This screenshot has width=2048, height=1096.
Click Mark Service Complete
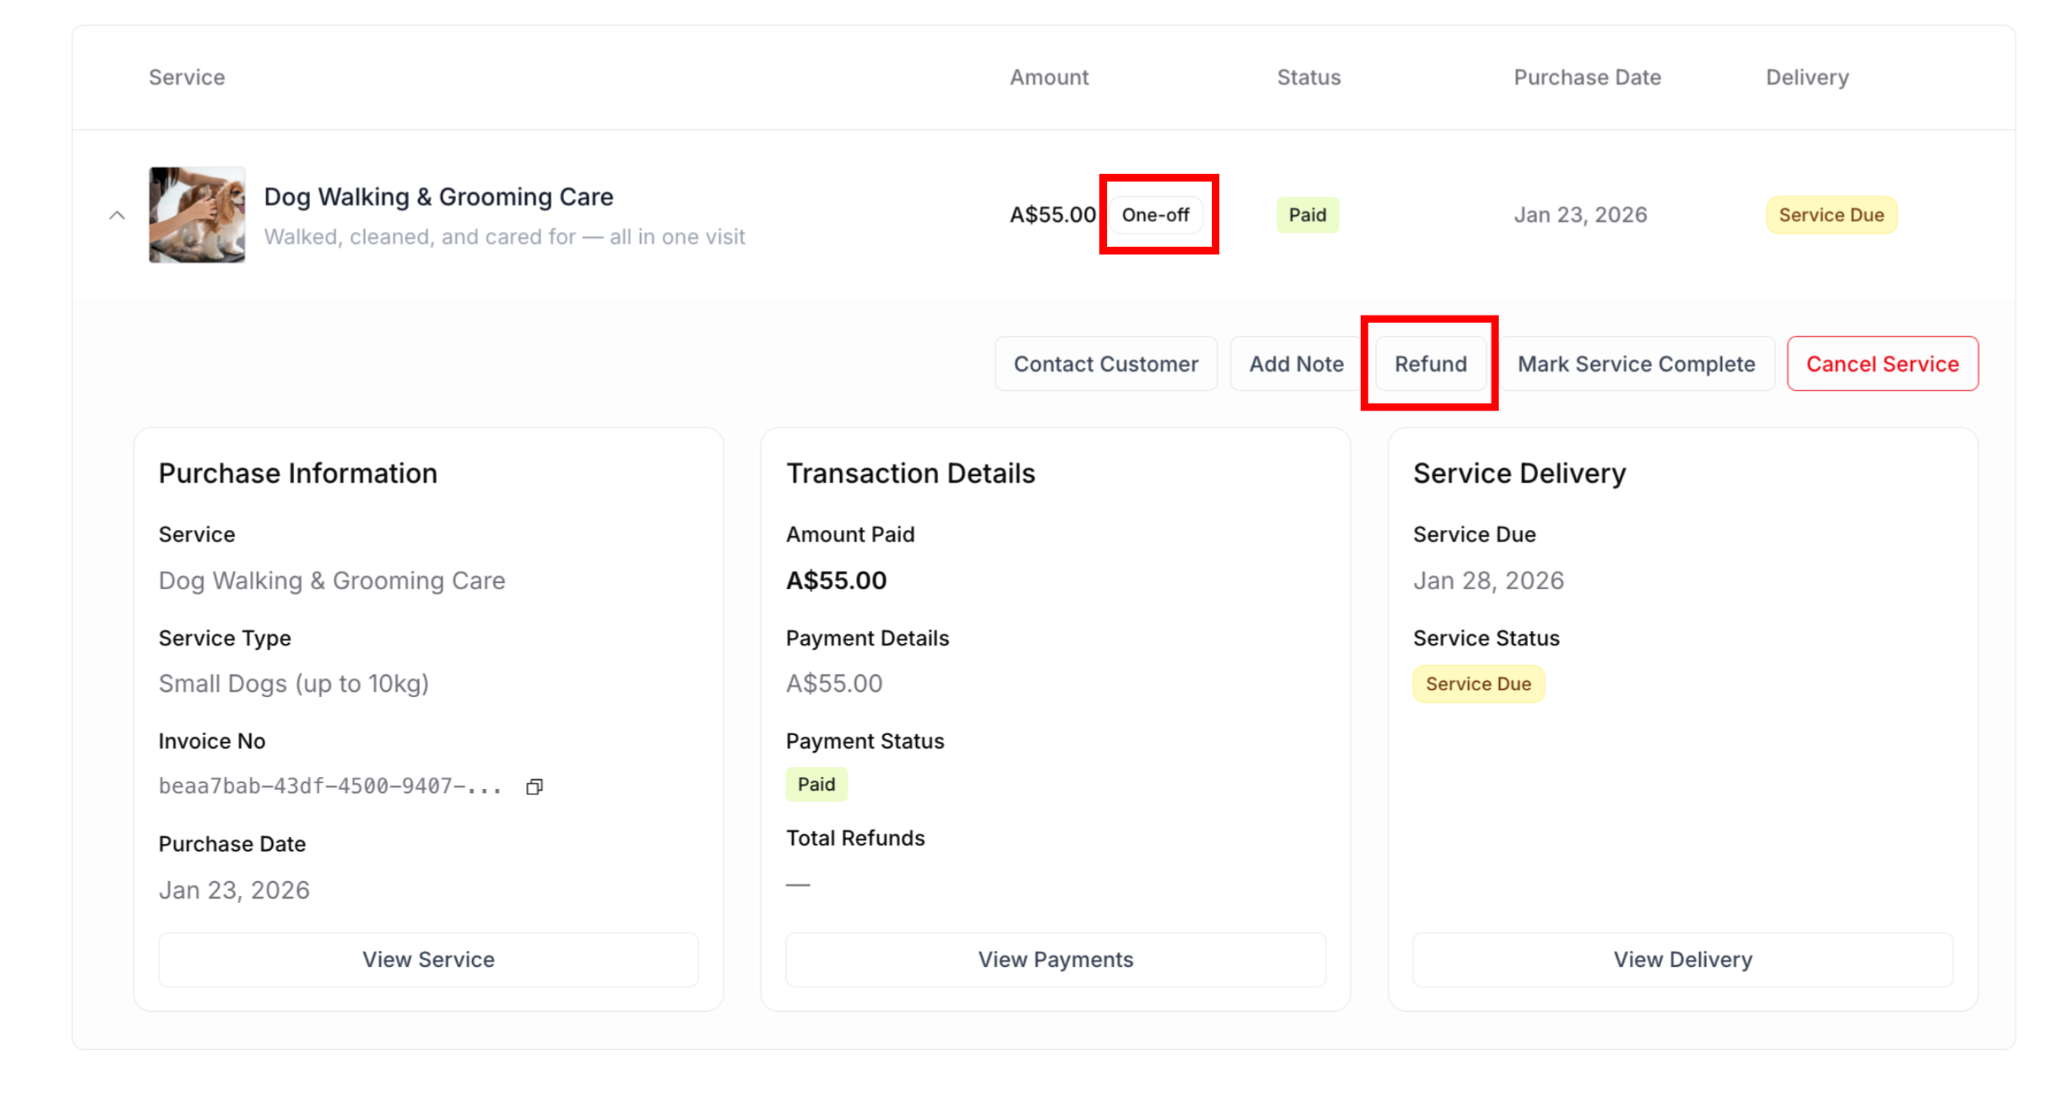[1636, 364]
